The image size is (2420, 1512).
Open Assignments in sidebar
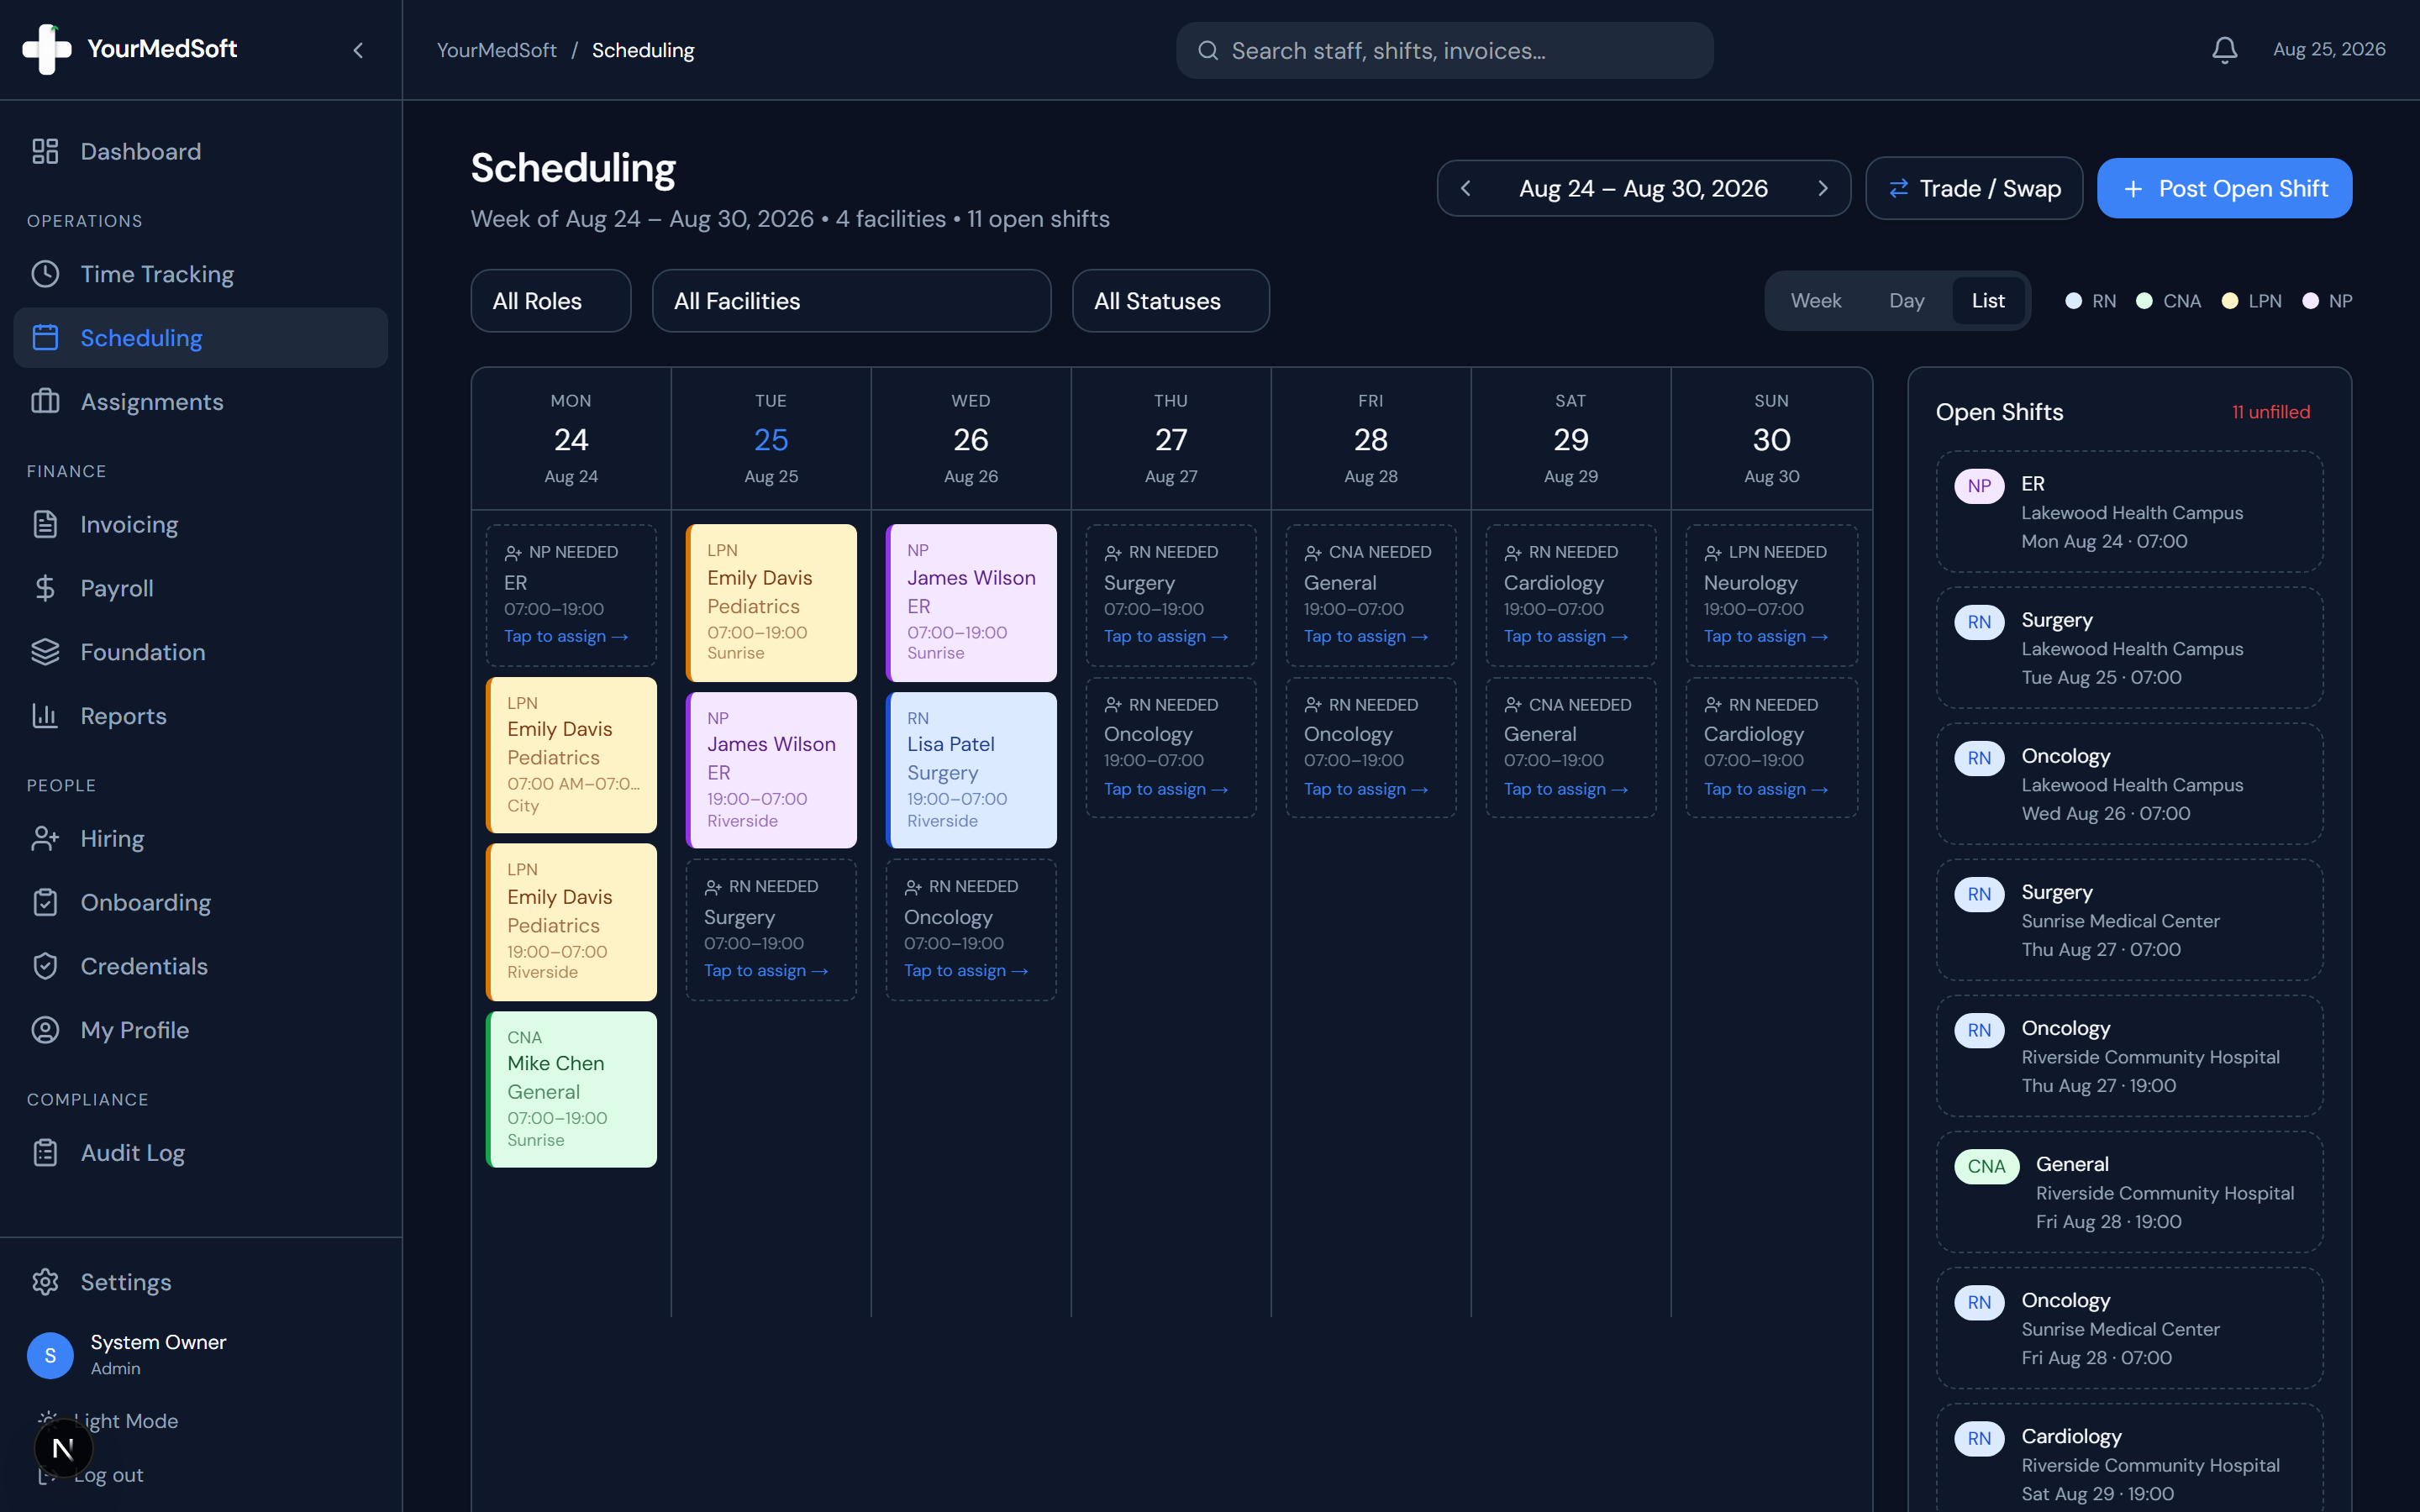tap(201, 401)
